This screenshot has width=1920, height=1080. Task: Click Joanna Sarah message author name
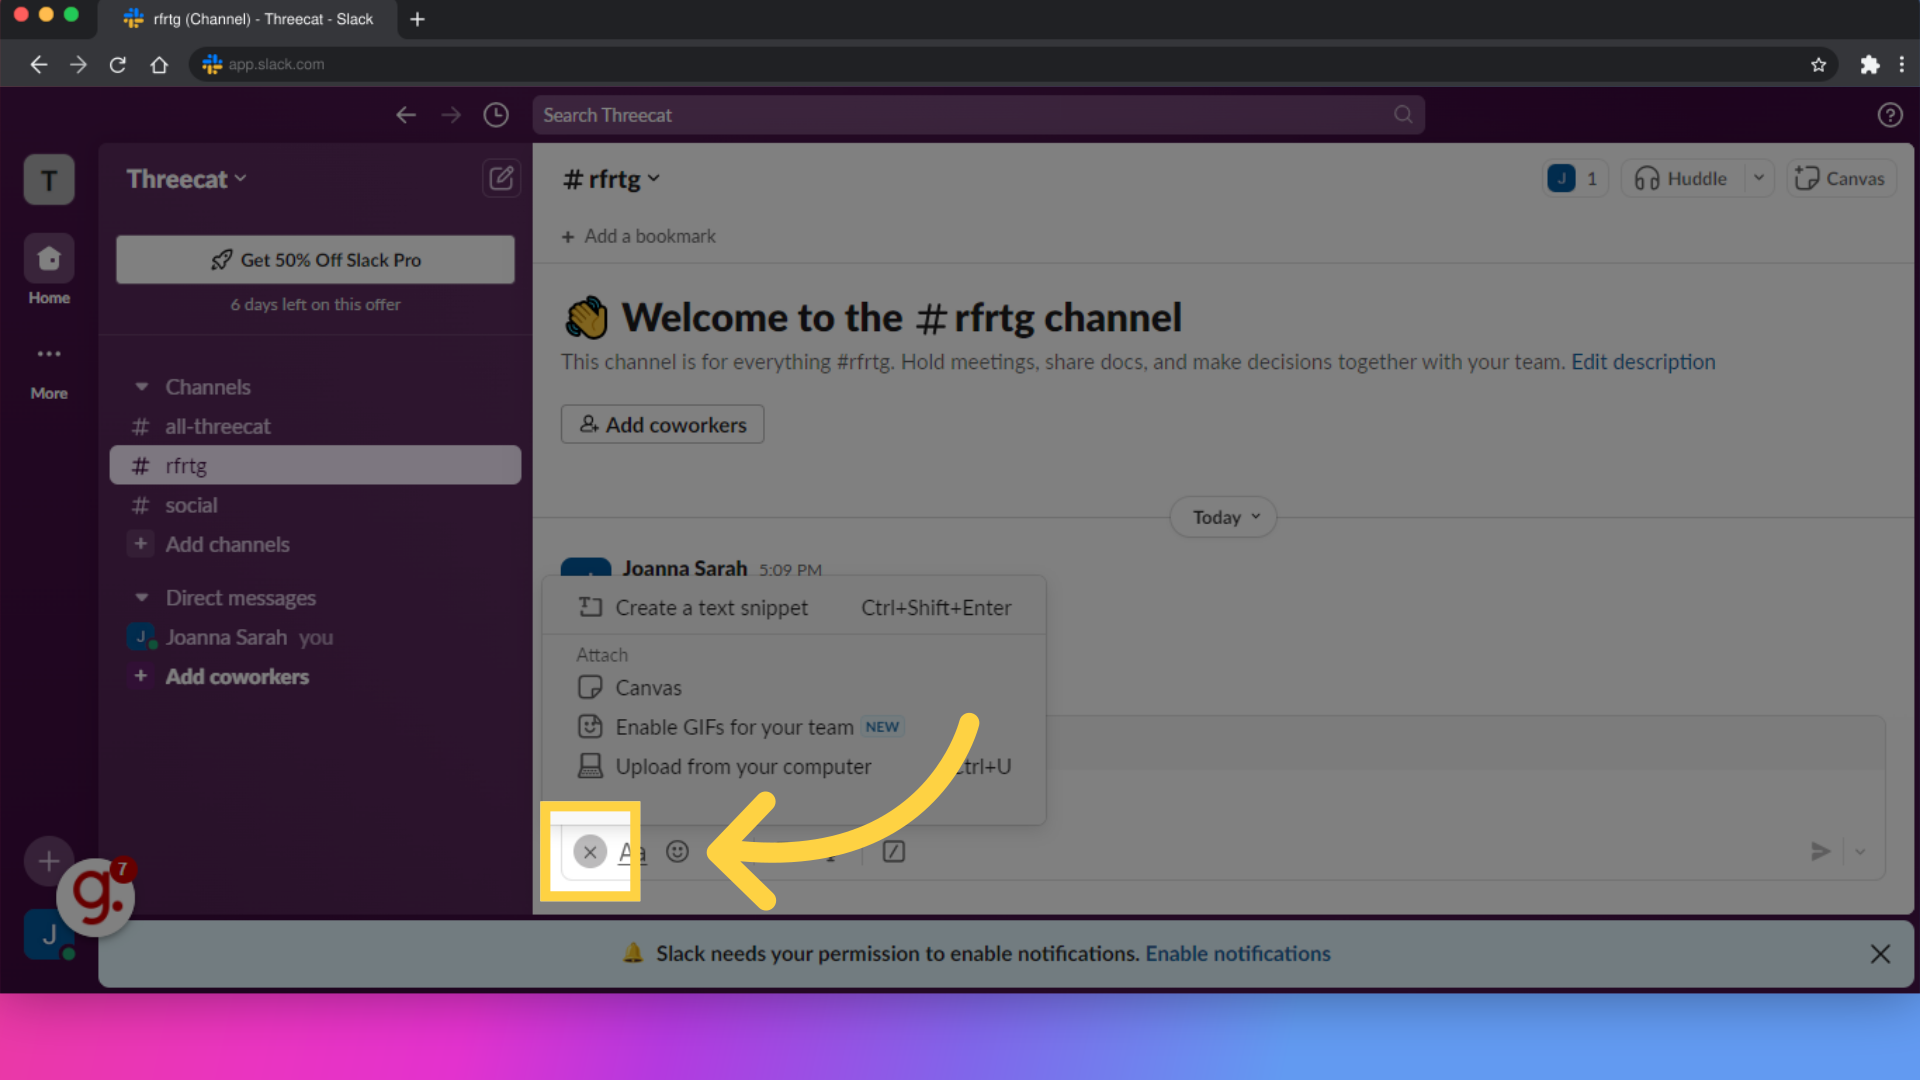(685, 569)
